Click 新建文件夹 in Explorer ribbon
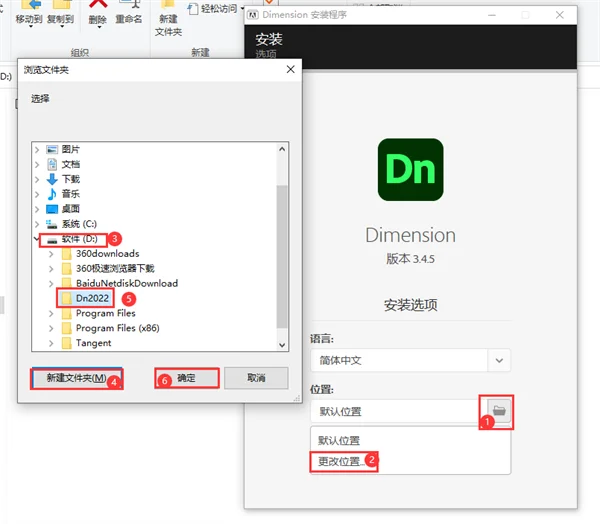The height and width of the screenshot is (524, 600). click(x=168, y=19)
